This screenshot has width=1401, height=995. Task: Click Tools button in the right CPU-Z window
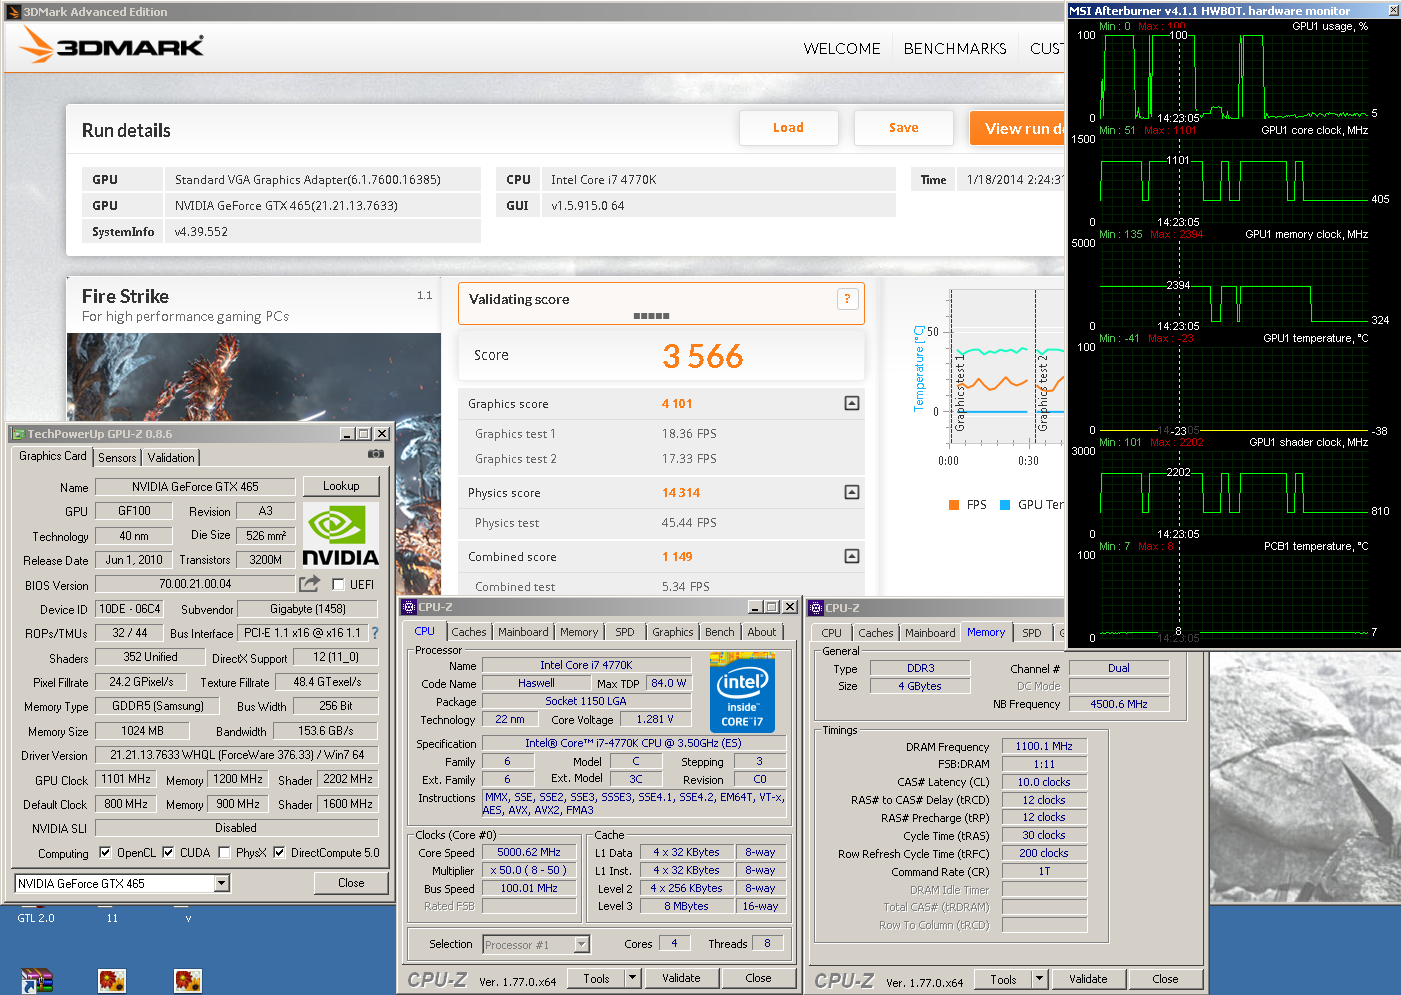tap(1003, 979)
